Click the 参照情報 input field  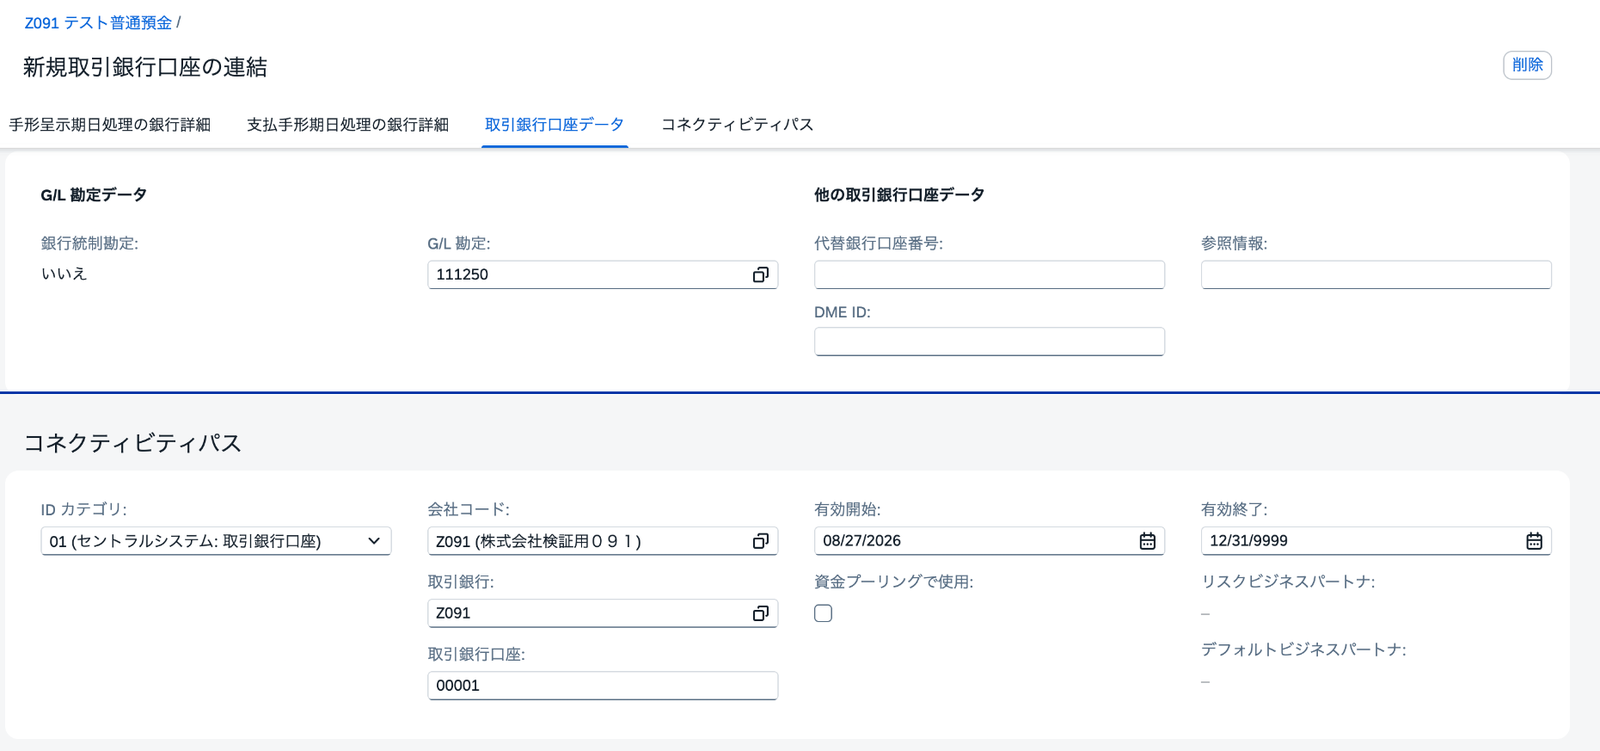click(1376, 274)
